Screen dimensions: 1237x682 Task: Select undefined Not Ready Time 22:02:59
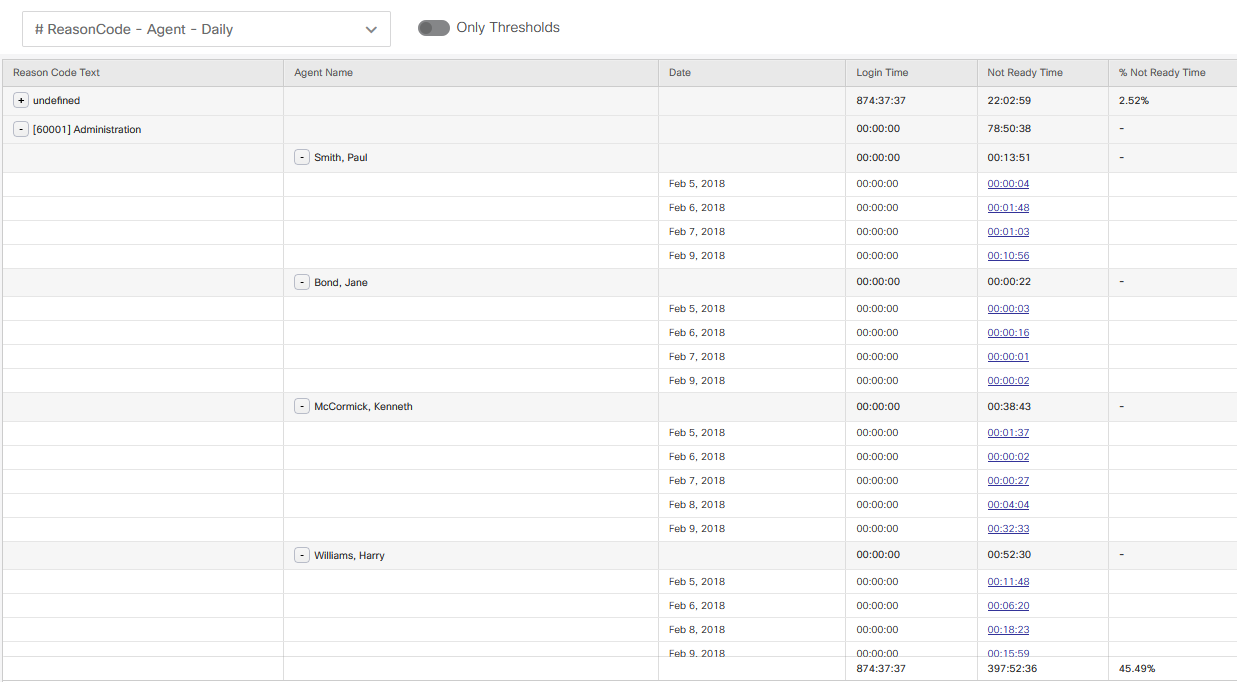pos(1009,101)
